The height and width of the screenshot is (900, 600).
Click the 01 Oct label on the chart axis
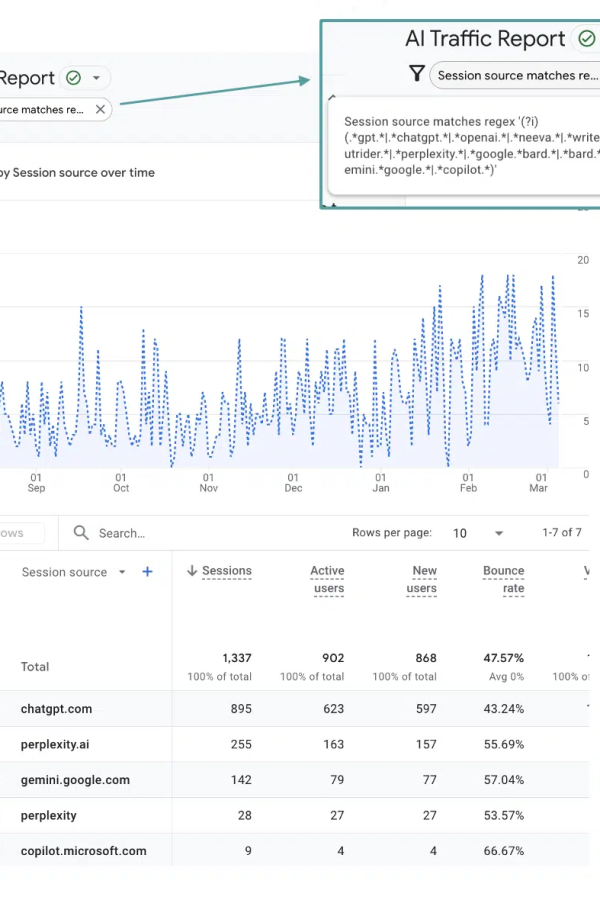pyautogui.click(x=121, y=483)
